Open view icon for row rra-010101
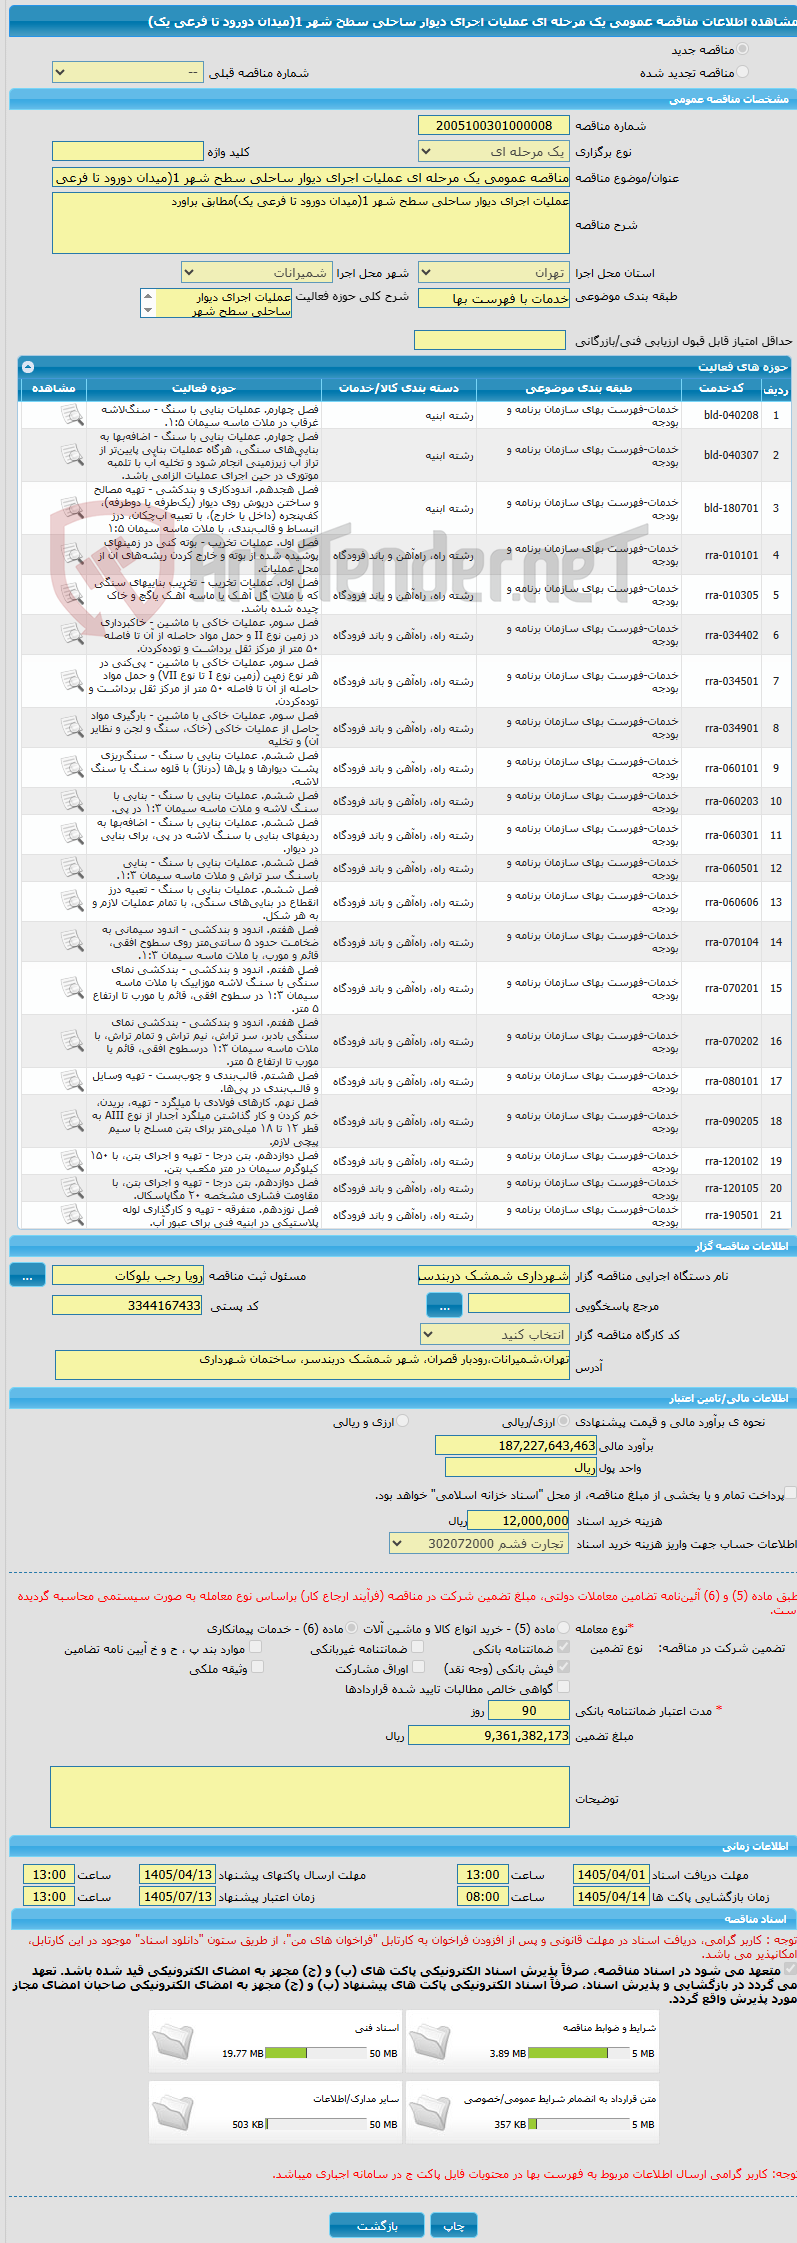Viewport: 797px width, 2243px height. point(72,555)
